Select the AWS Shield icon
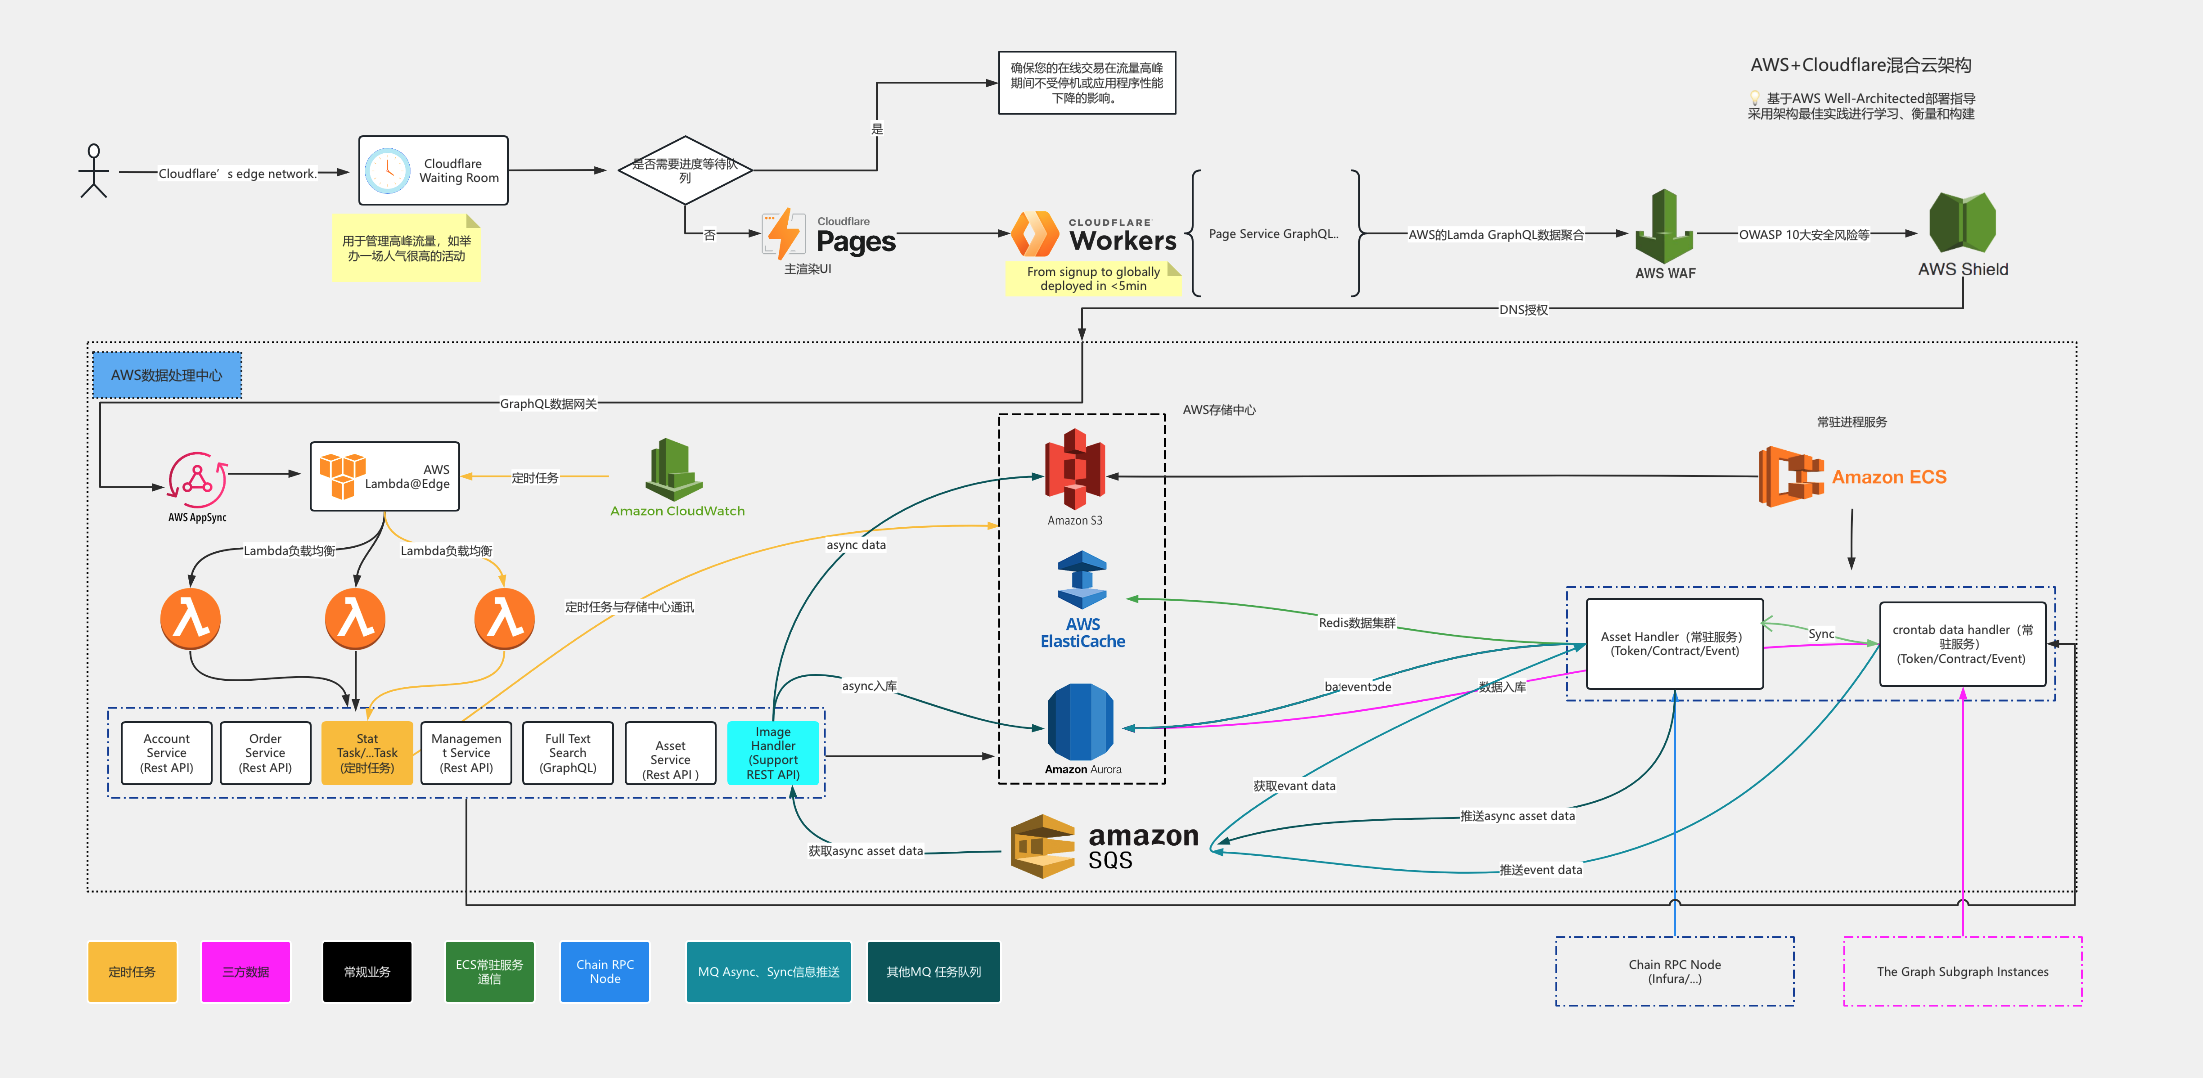The width and height of the screenshot is (2203, 1078). pos(1962,222)
